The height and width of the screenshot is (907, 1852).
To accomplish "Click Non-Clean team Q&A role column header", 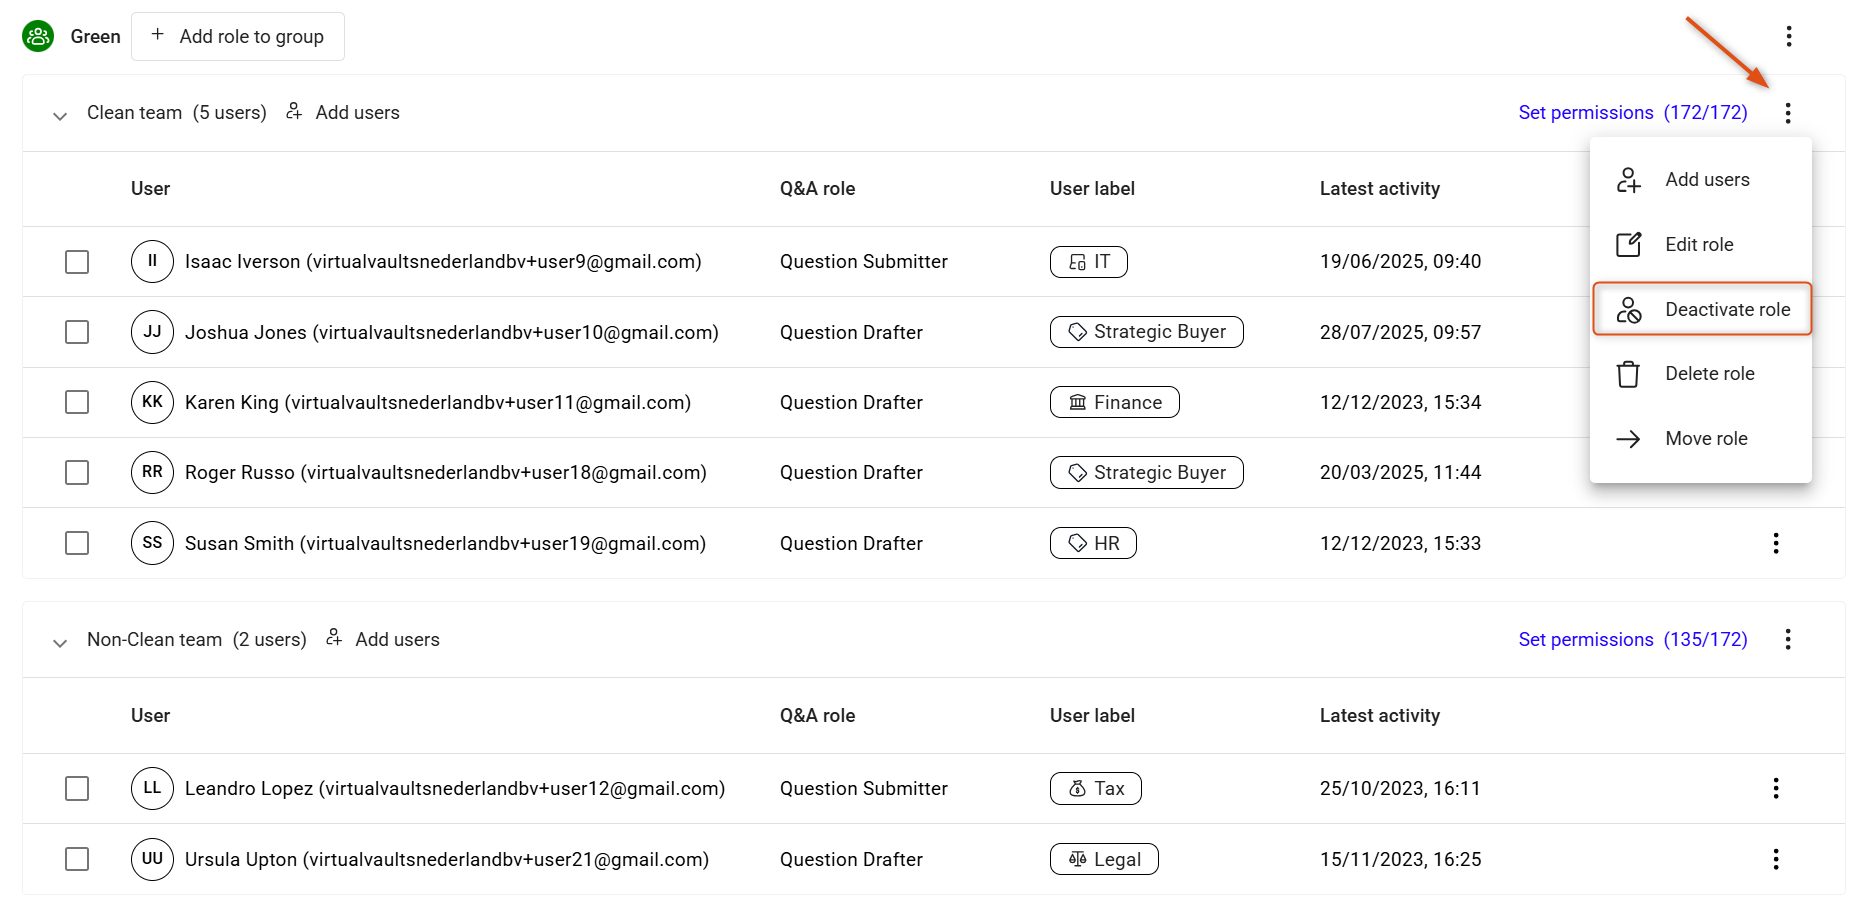I will point(817,716).
